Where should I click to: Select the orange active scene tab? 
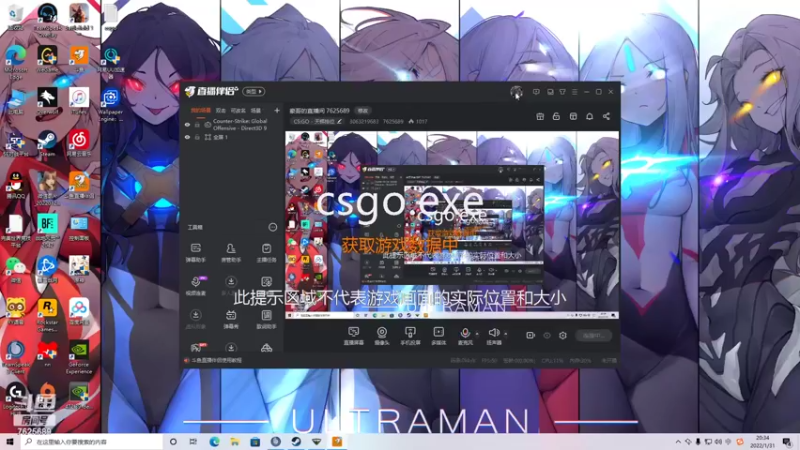201,110
